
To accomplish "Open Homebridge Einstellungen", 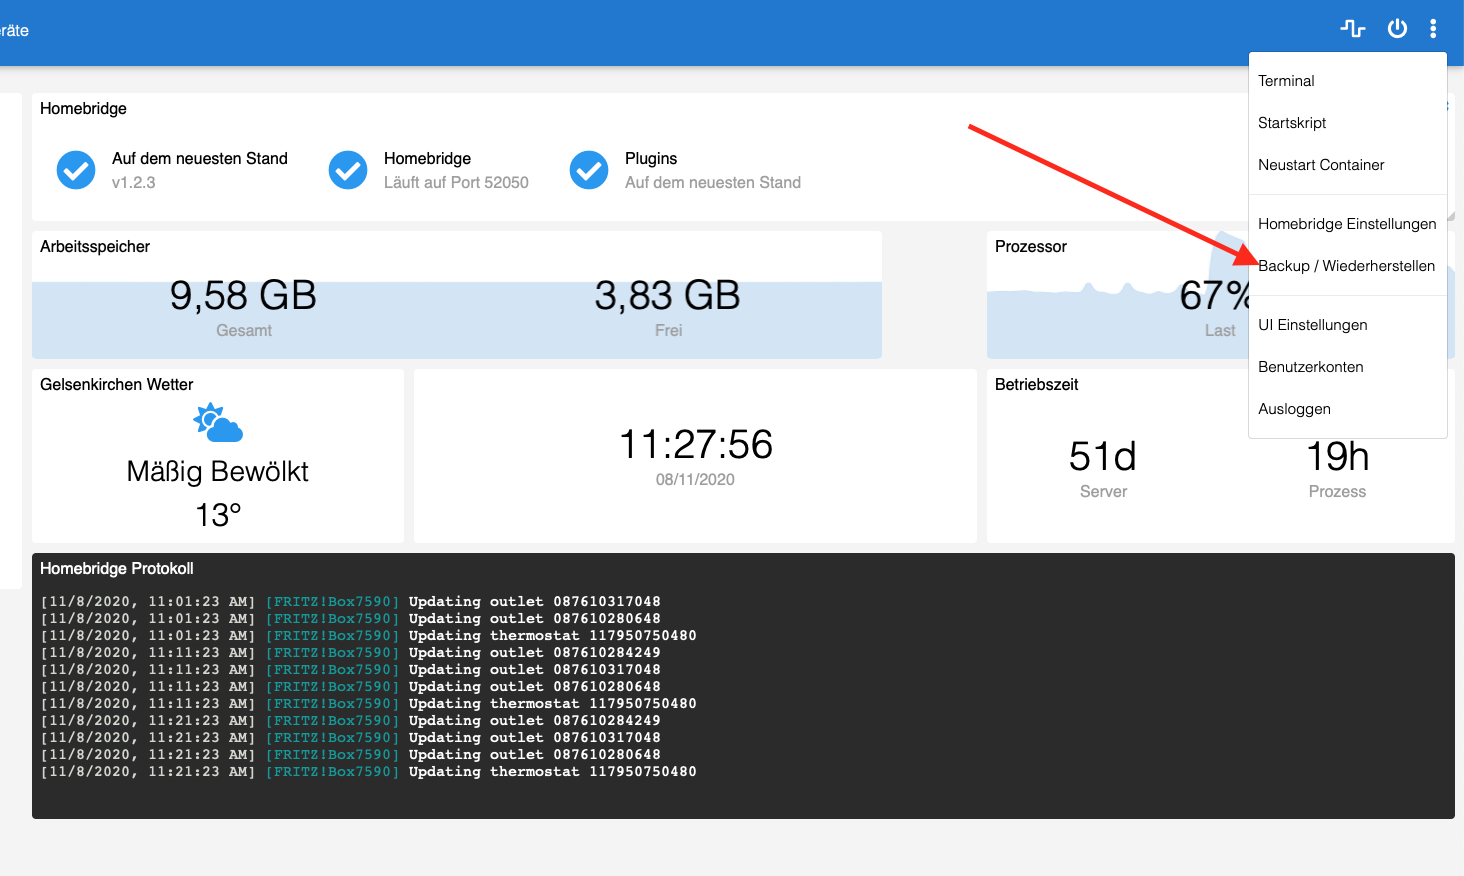I will pos(1347,224).
